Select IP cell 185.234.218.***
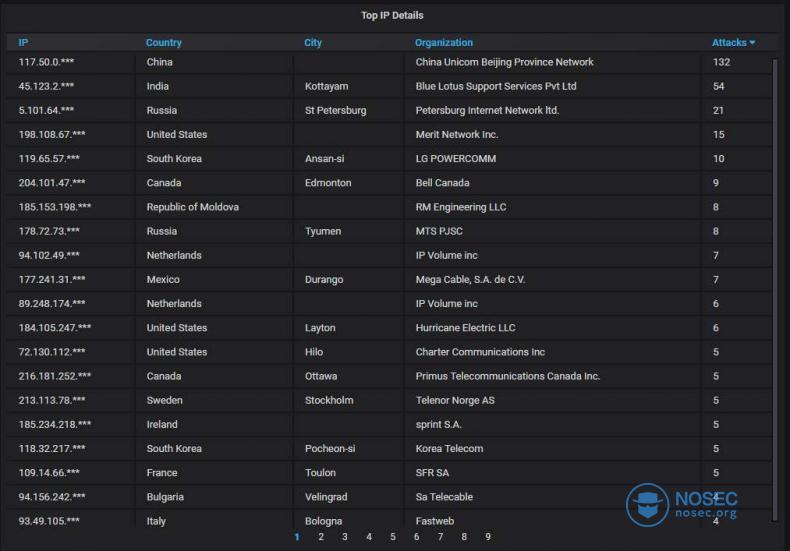 55,425
